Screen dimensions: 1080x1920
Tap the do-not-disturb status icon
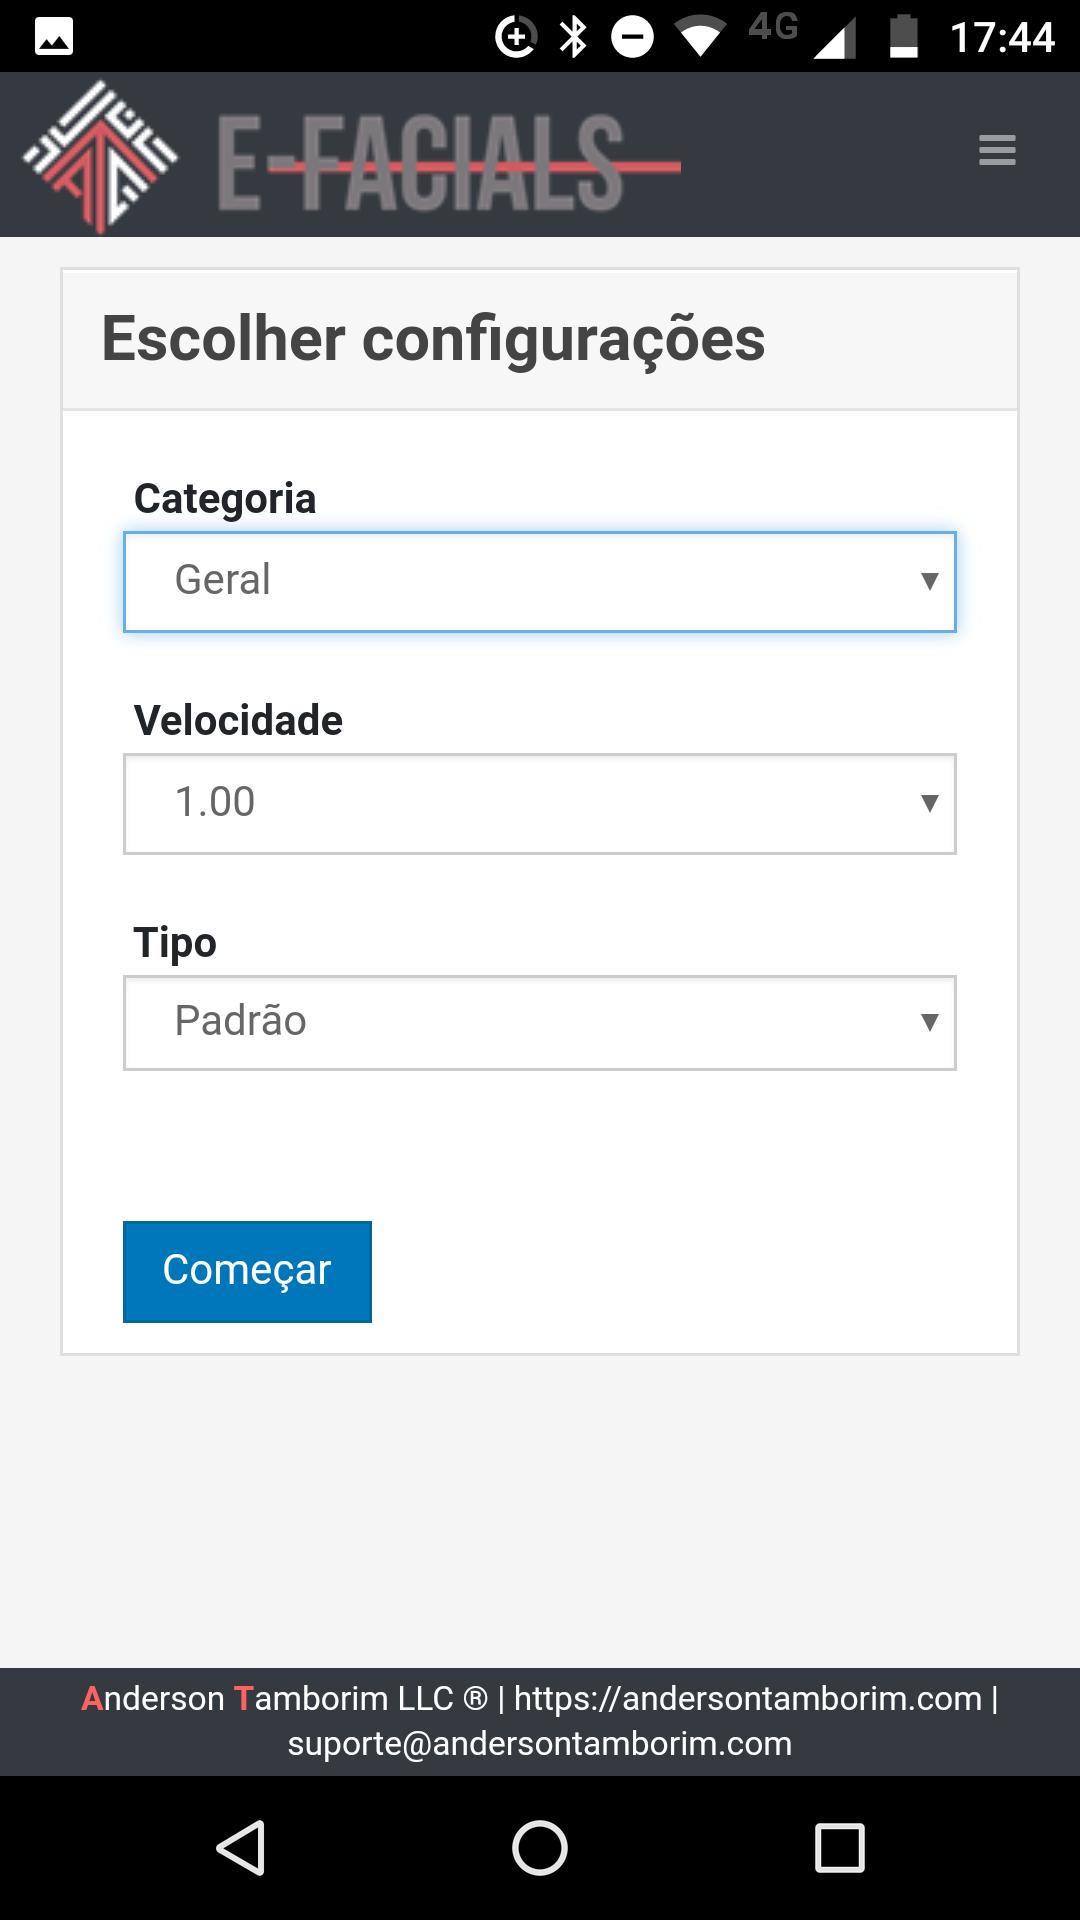pos(632,37)
